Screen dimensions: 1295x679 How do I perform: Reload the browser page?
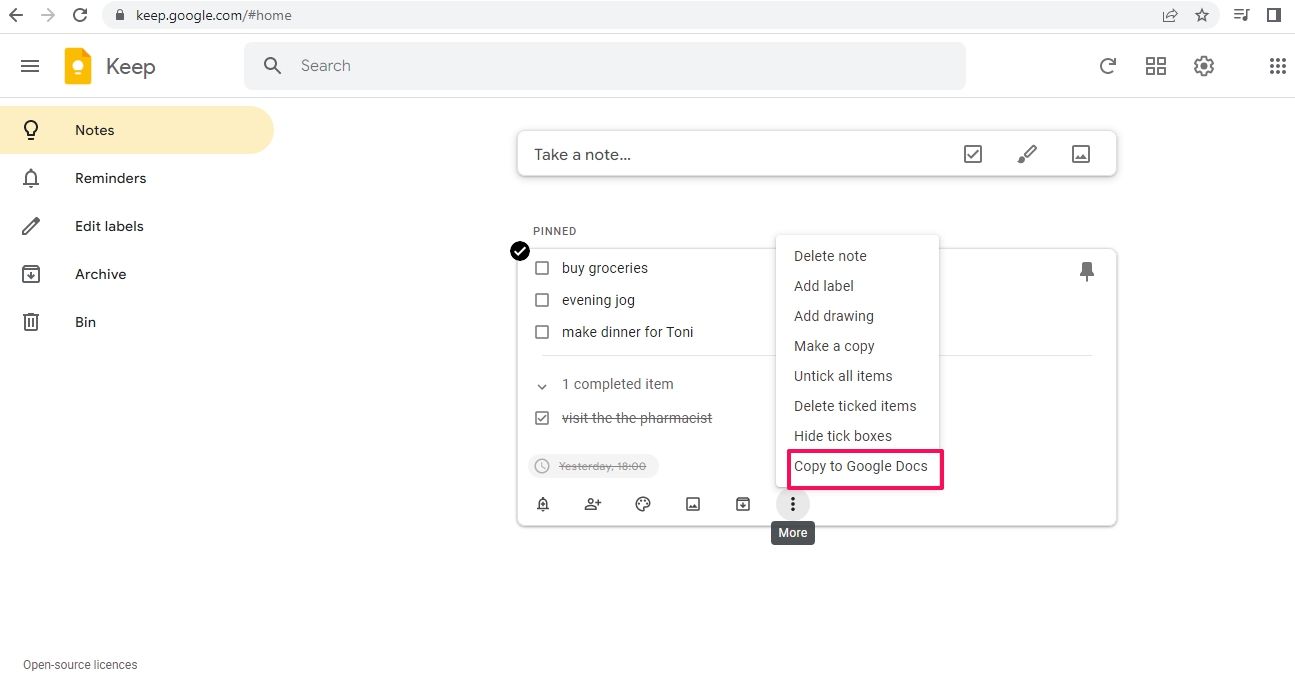82,15
